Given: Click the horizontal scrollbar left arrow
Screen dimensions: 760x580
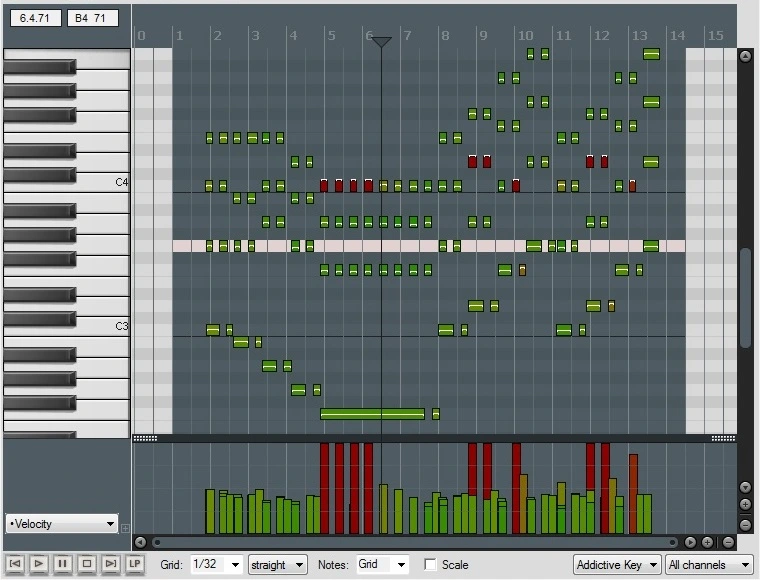Looking at the screenshot, I should pos(141,542).
